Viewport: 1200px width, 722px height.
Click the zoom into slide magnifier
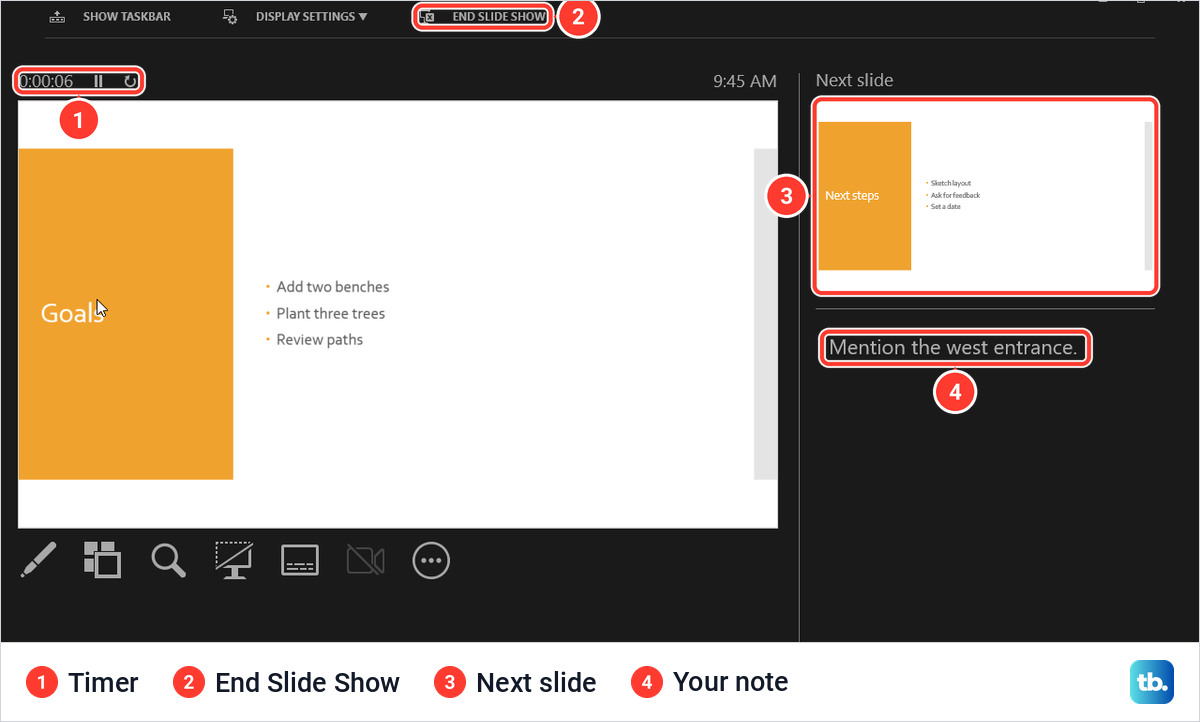click(169, 560)
